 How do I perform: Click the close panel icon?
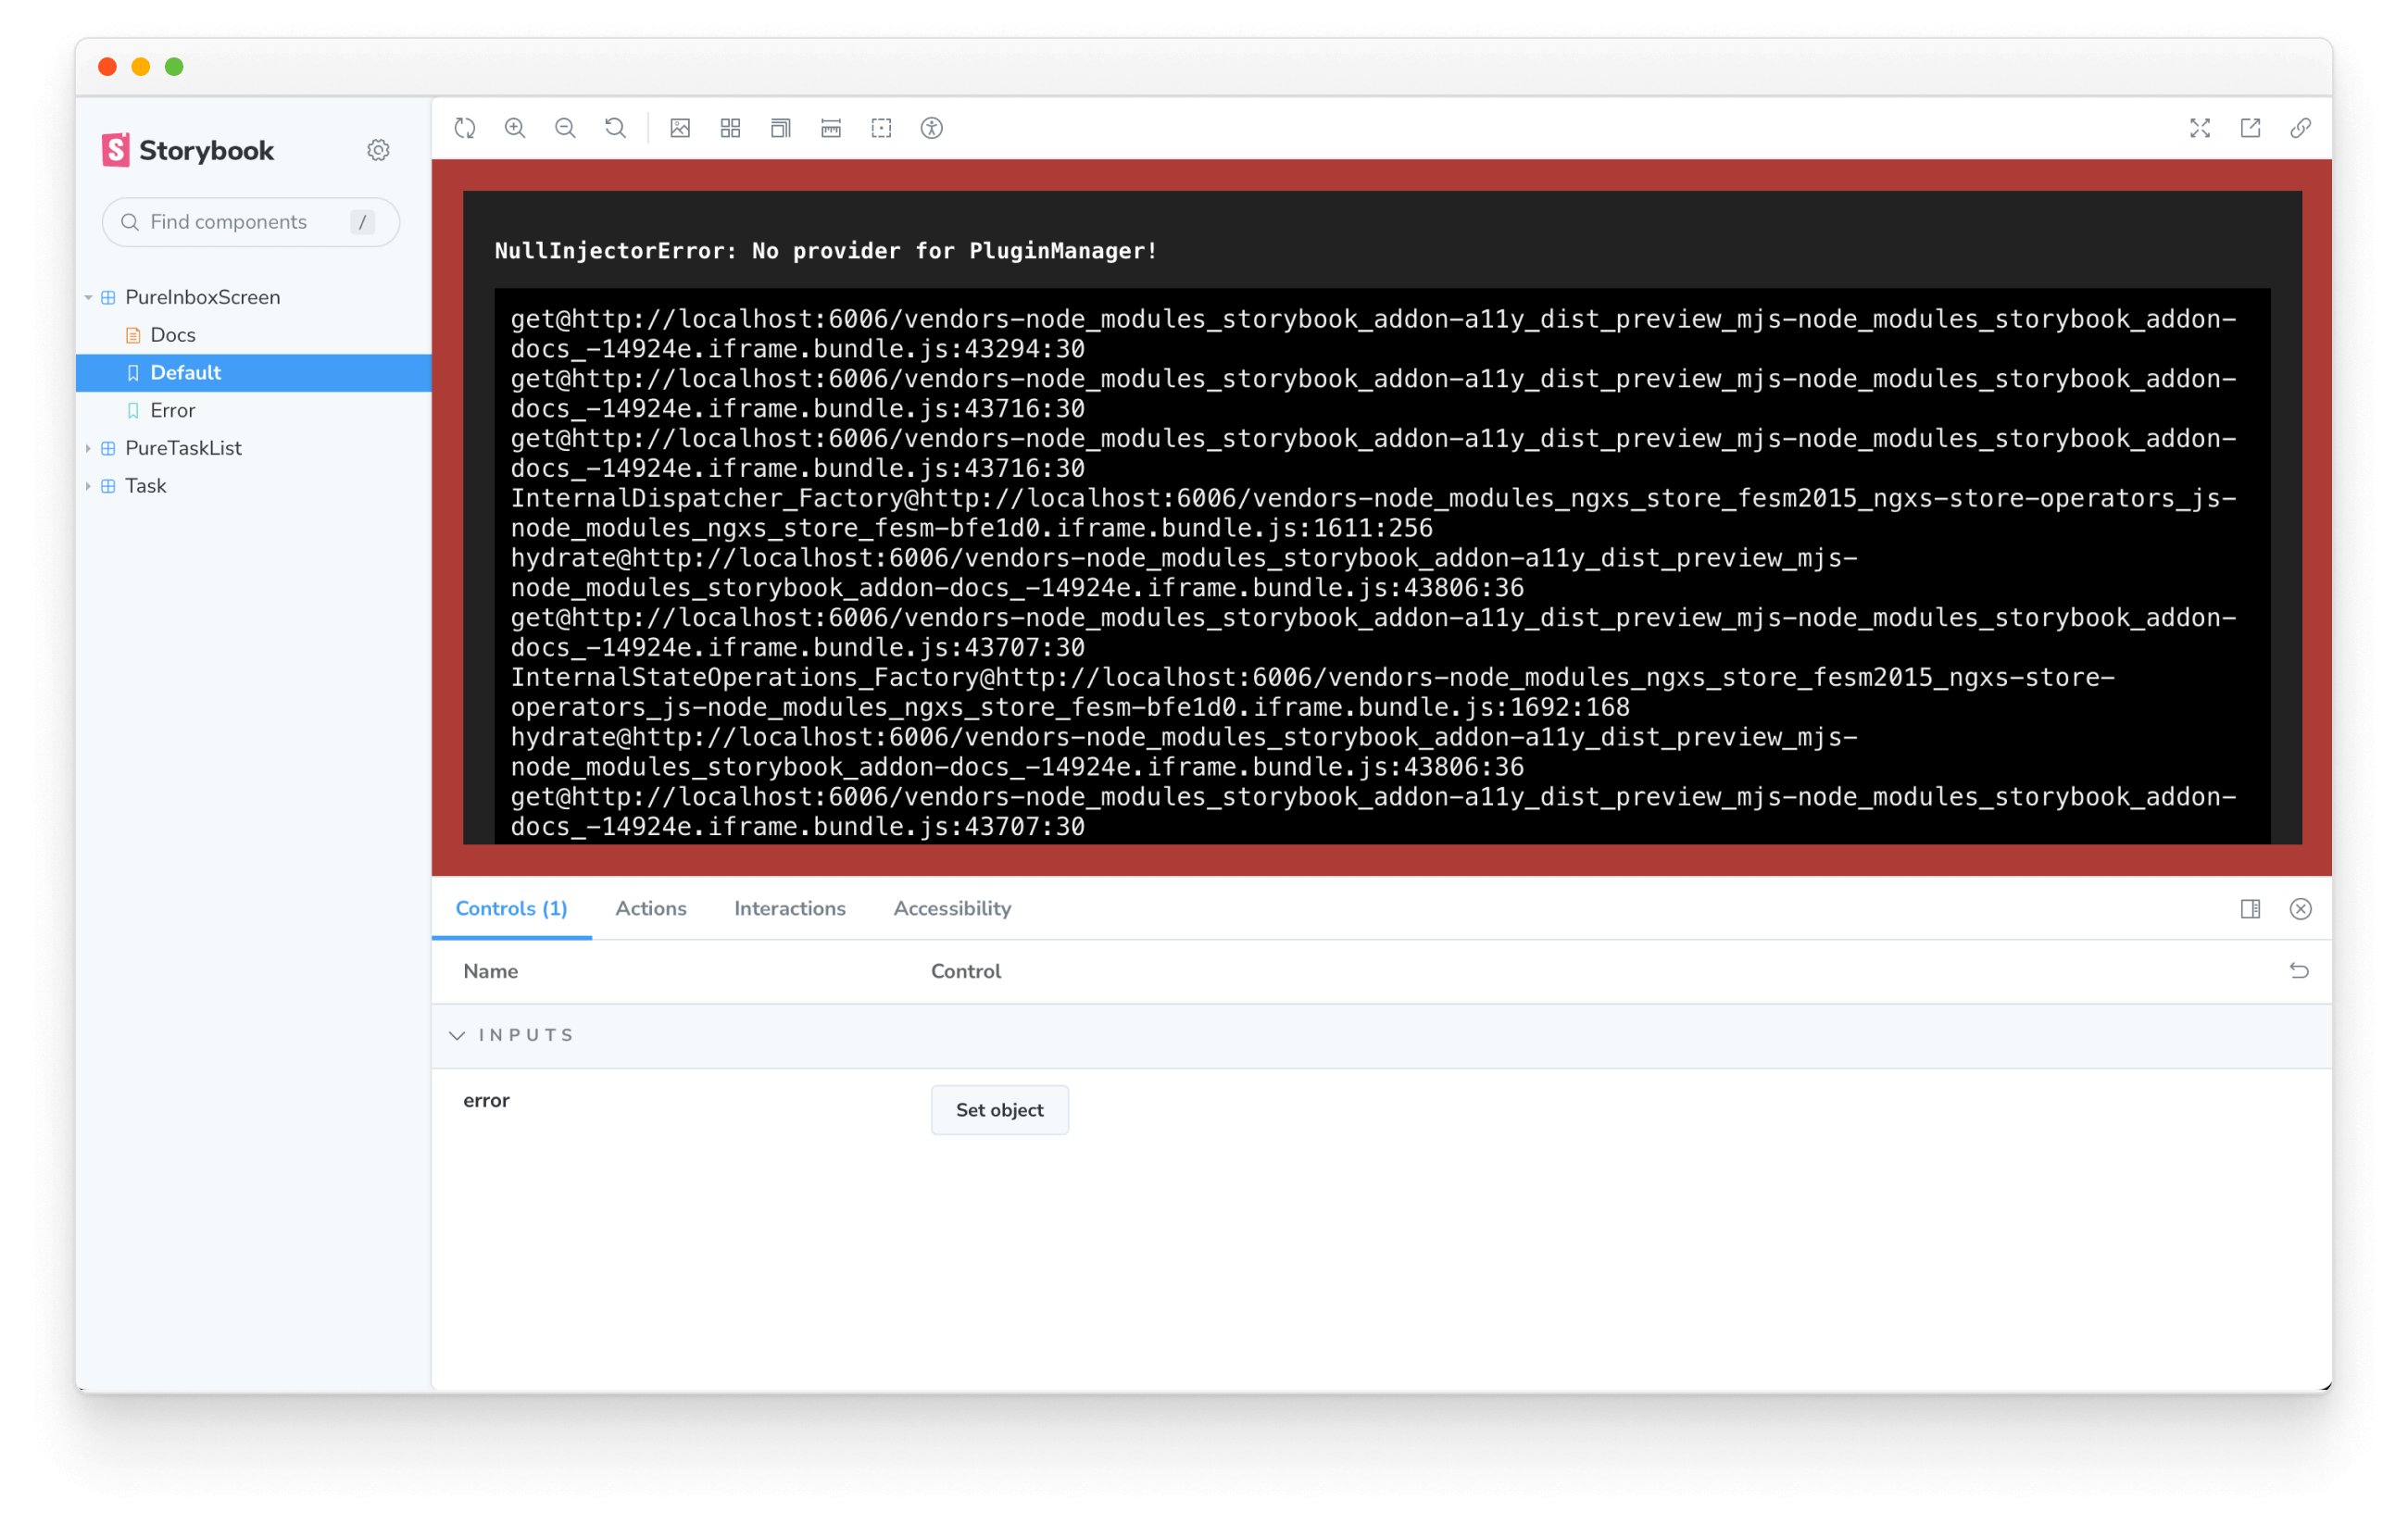[x=2301, y=908]
